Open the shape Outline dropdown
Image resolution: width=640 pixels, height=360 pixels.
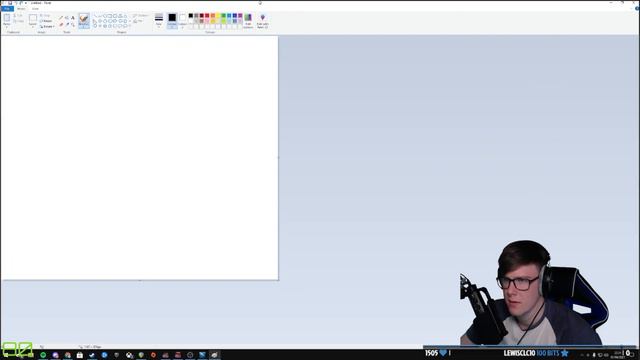(141, 16)
